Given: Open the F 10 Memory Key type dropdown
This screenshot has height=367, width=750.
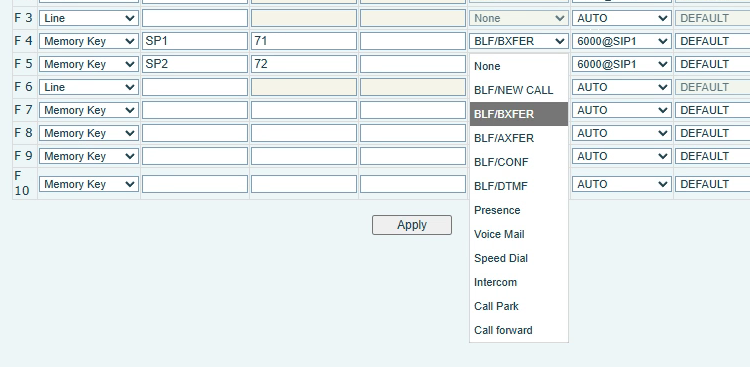Looking at the screenshot, I should point(89,184).
